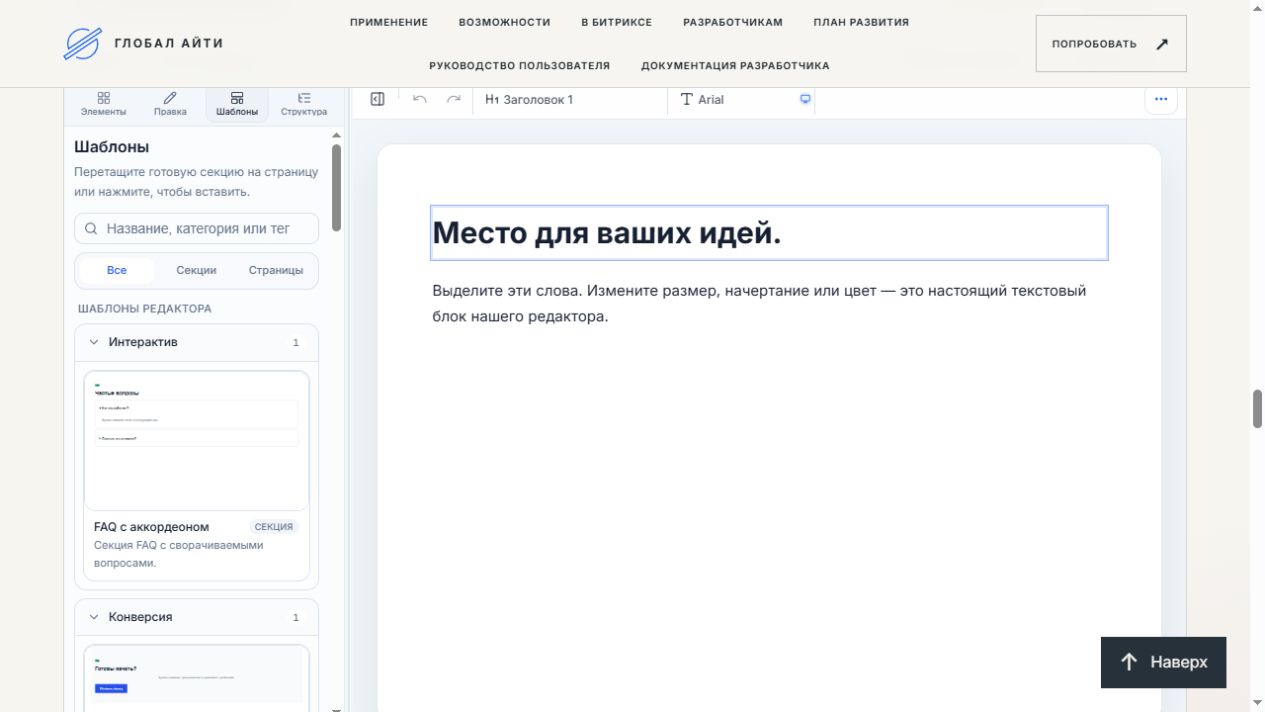1265x712 pixels.
Task: Select the Все filter
Action: point(117,270)
